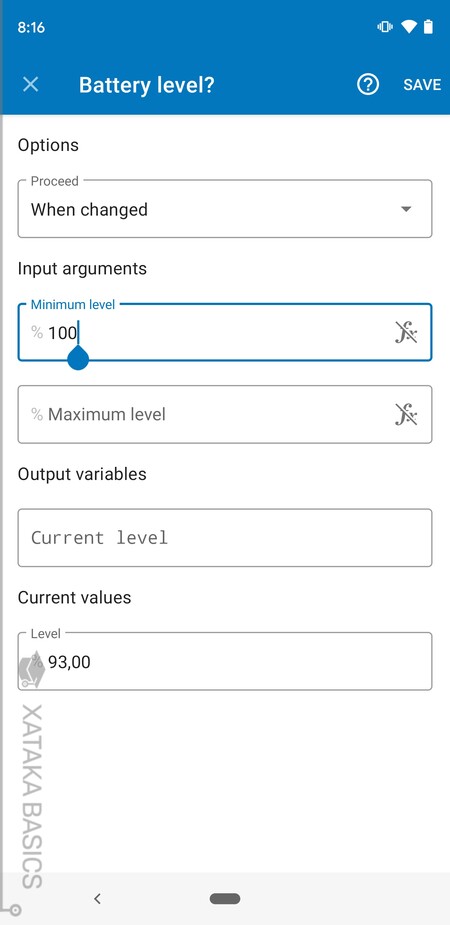Tap the Level current value field

click(x=225, y=661)
